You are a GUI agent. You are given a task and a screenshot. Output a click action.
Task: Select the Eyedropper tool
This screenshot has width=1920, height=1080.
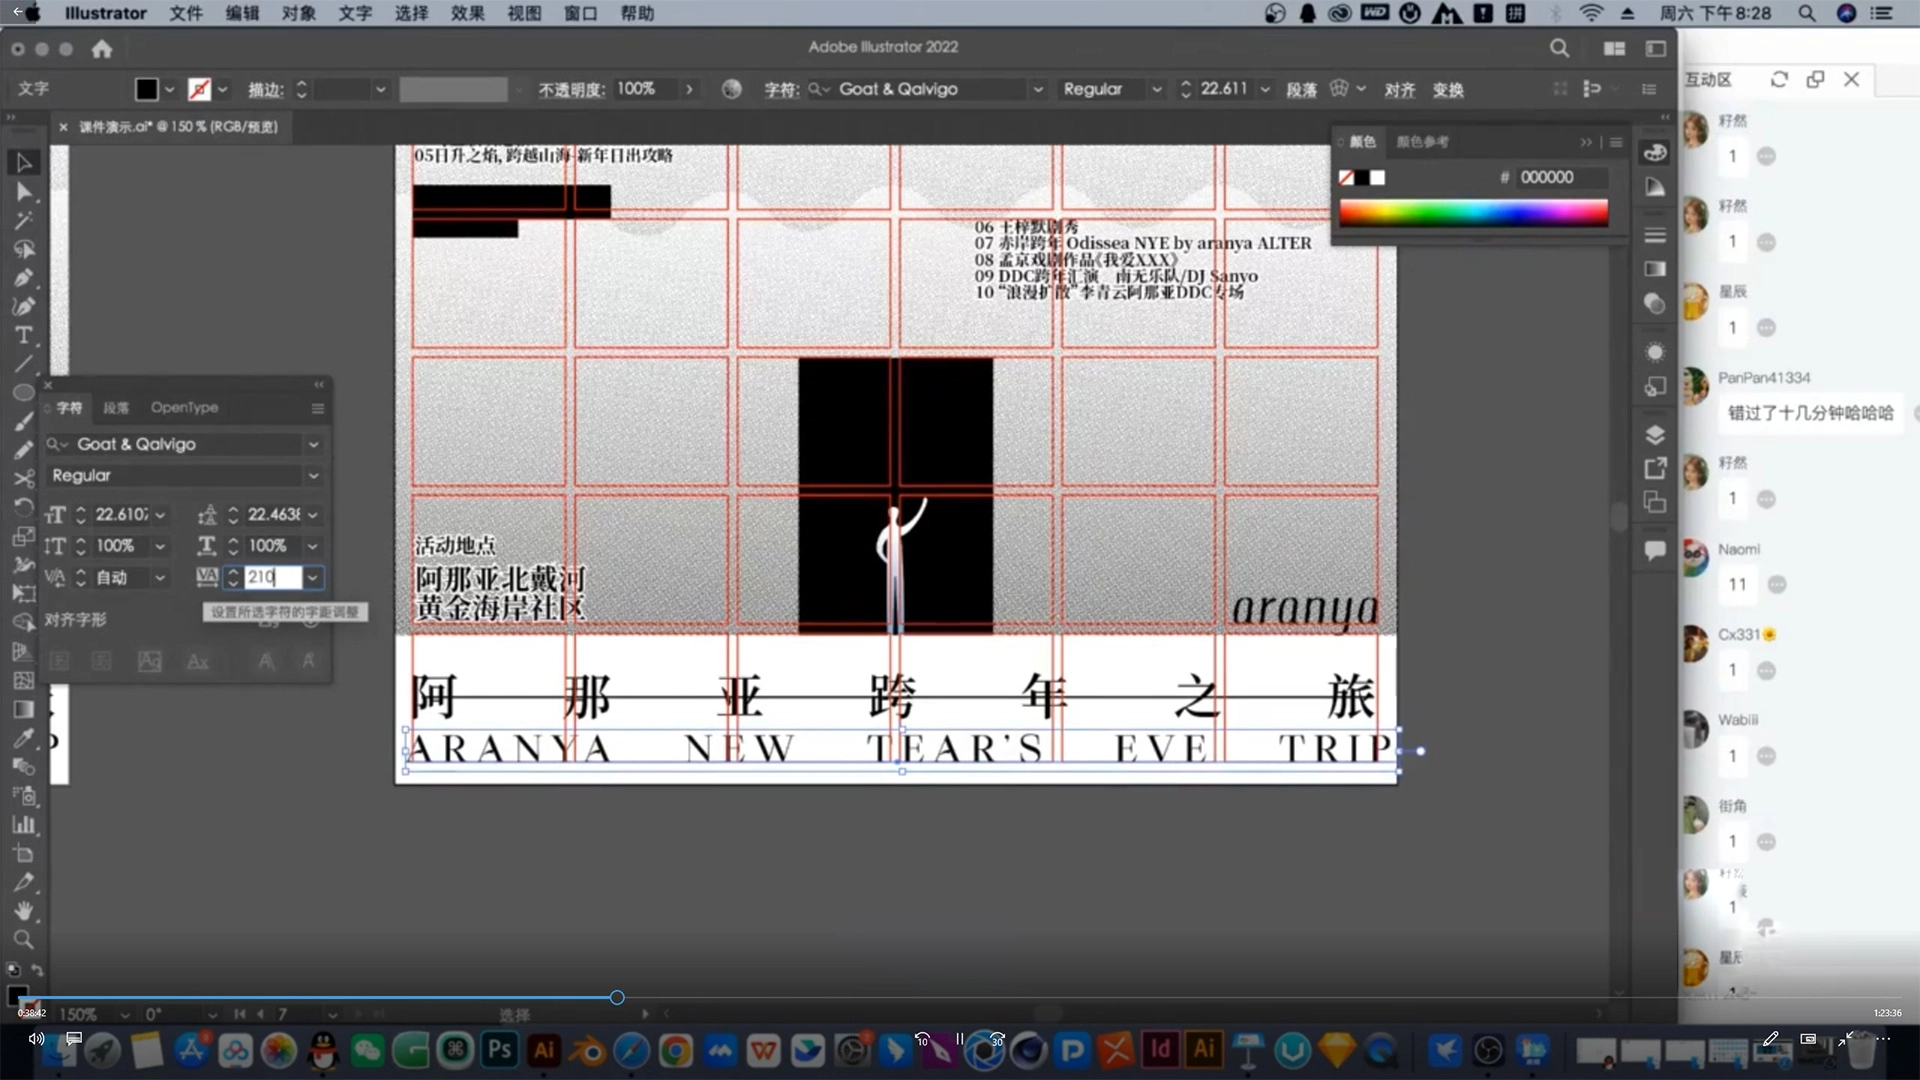(x=24, y=738)
